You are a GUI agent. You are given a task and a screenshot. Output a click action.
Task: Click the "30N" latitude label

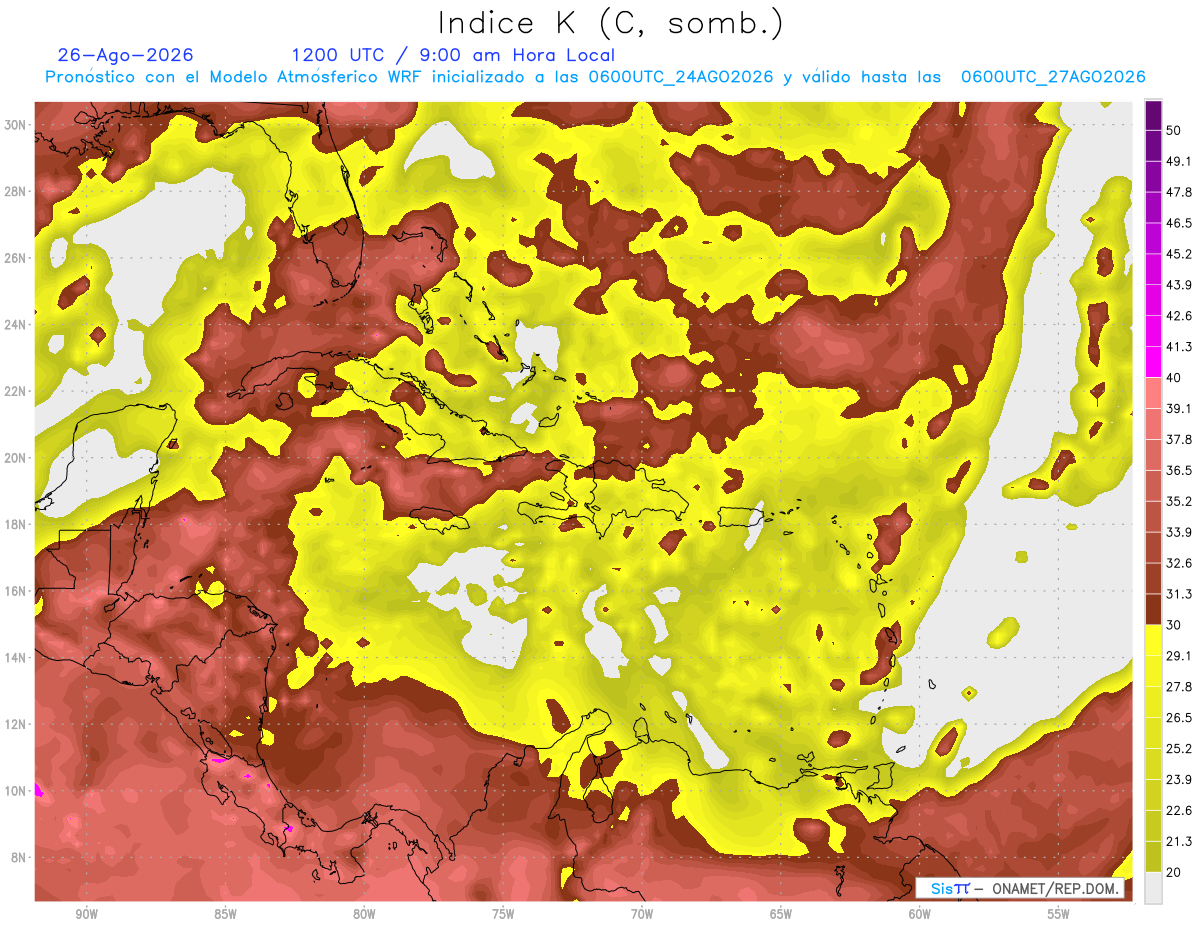click(x=15, y=125)
